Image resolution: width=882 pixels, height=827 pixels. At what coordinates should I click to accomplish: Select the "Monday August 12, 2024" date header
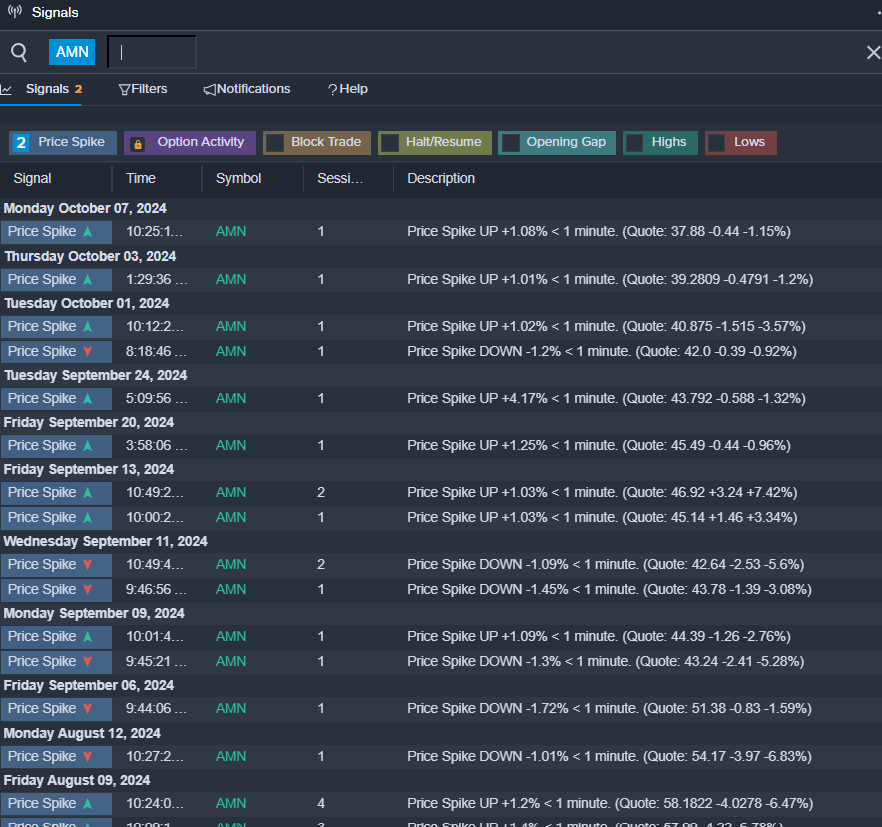(x=82, y=734)
